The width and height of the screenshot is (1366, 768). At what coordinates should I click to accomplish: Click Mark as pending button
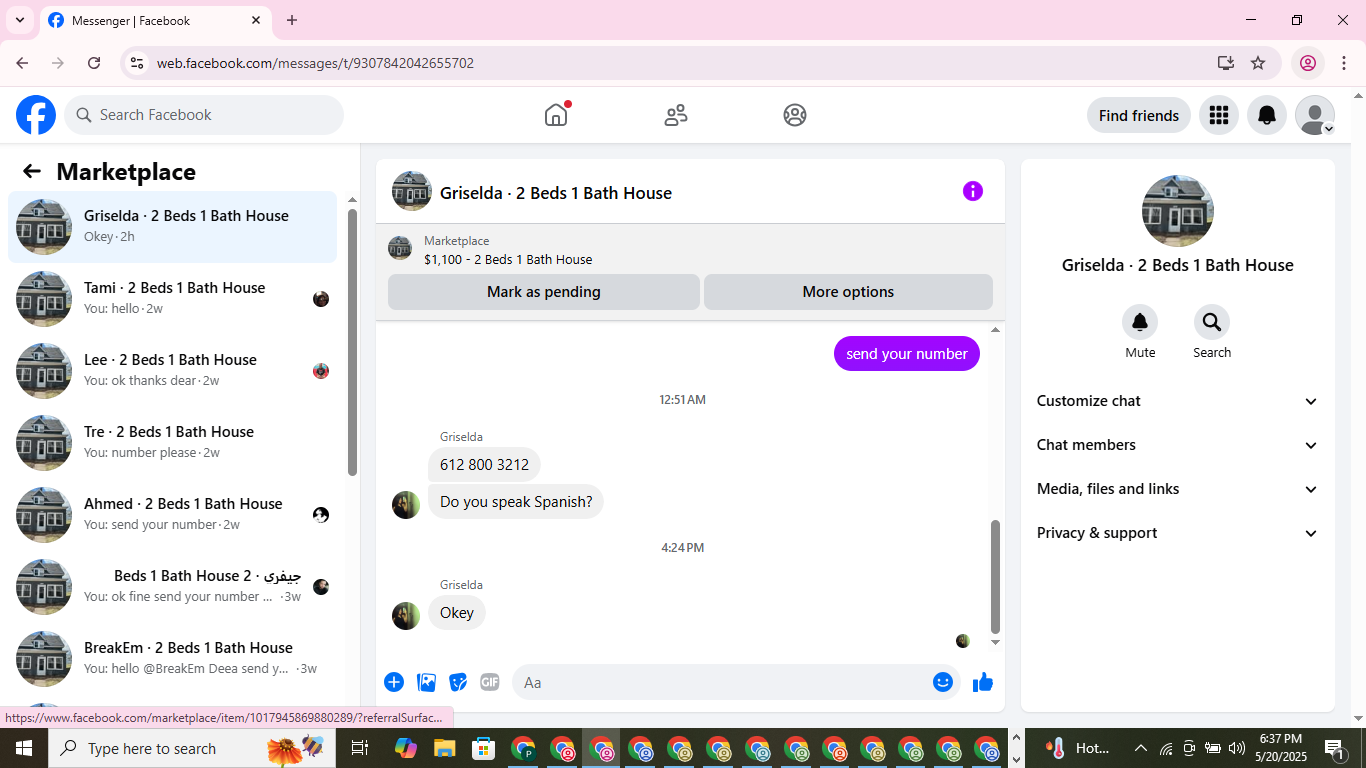[x=544, y=292]
